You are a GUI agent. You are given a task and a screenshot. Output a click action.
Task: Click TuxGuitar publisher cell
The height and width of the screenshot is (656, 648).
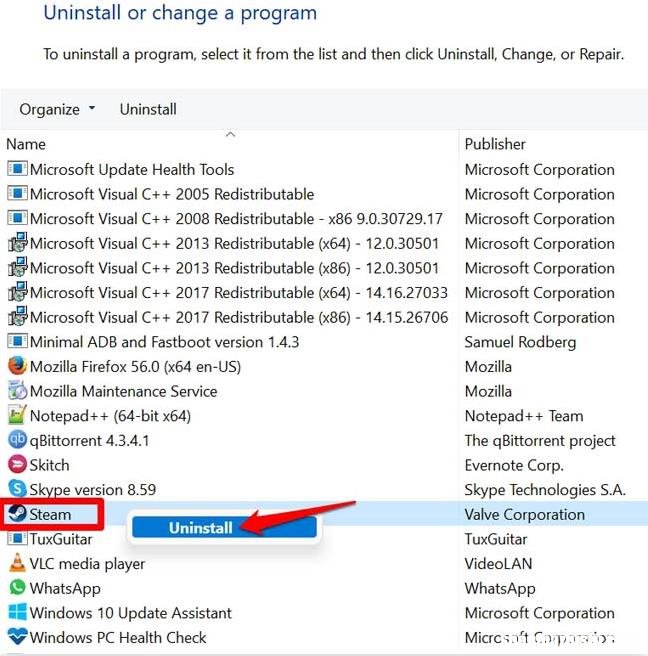pos(496,539)
